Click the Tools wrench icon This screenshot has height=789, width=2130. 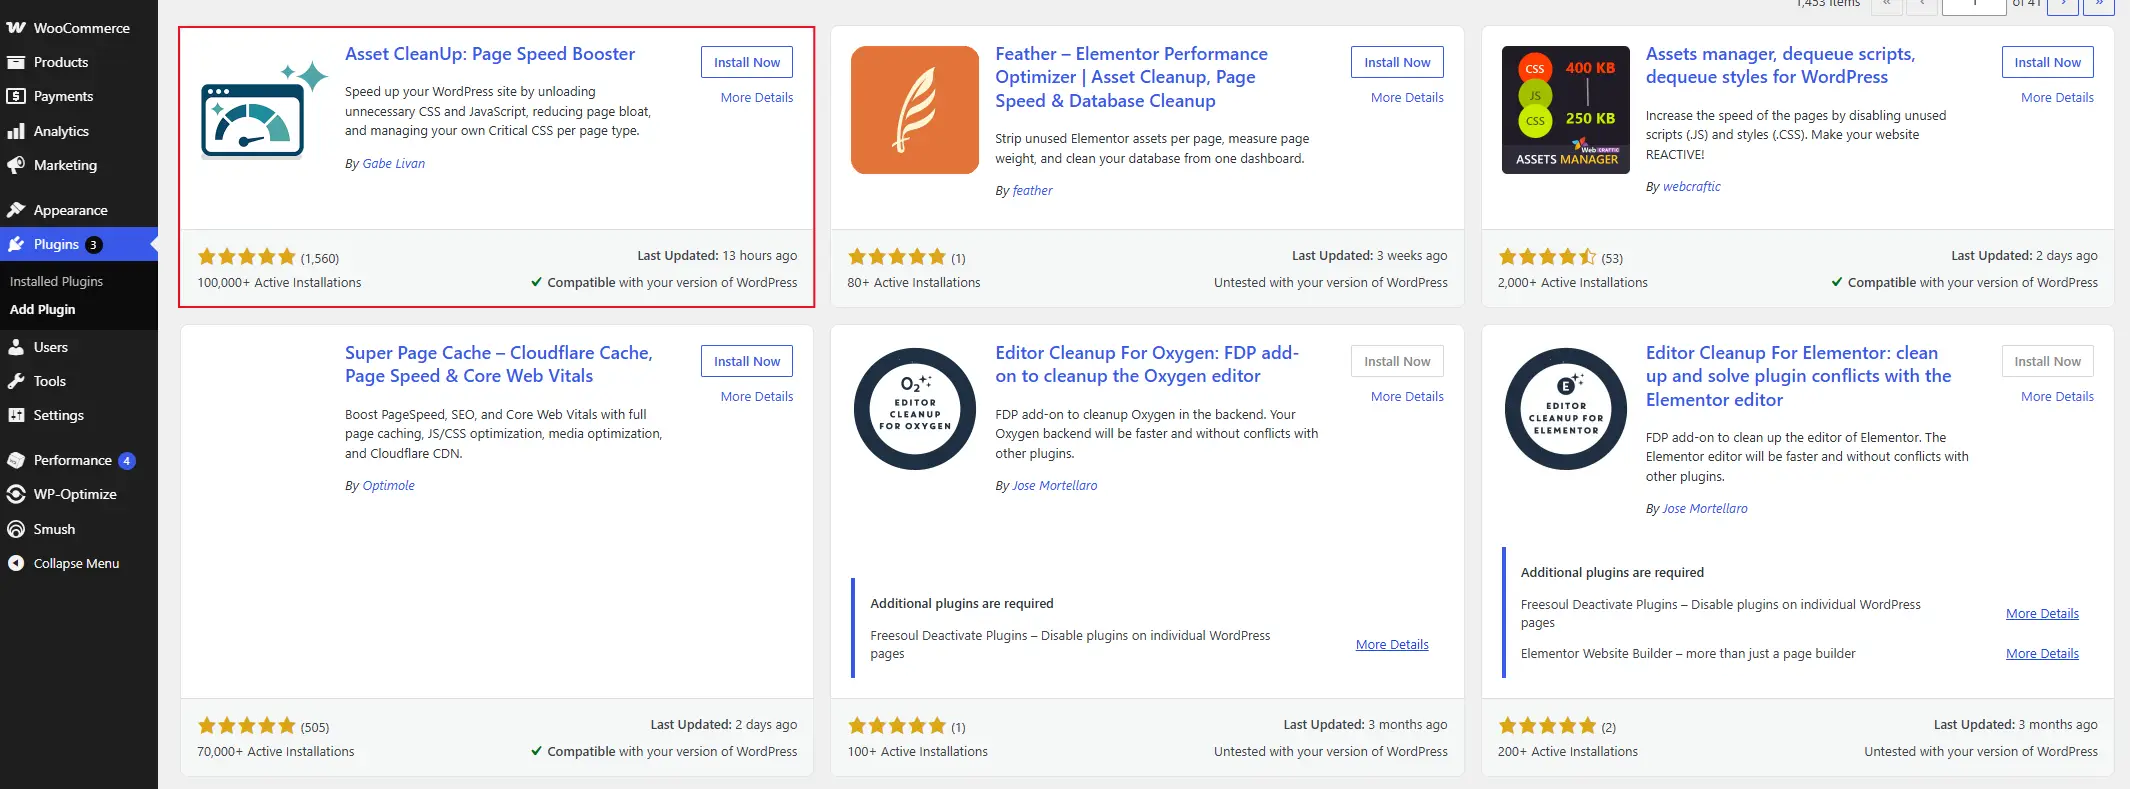(16, 381)
